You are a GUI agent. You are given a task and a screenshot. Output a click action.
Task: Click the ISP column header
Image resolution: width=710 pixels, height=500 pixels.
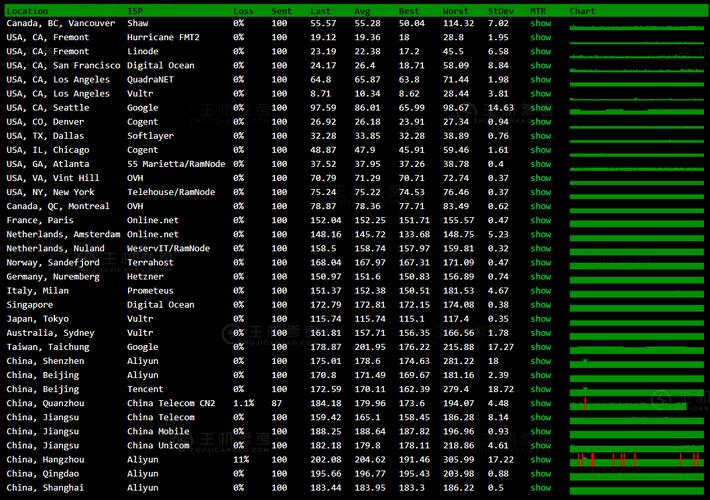coord(135,11)
